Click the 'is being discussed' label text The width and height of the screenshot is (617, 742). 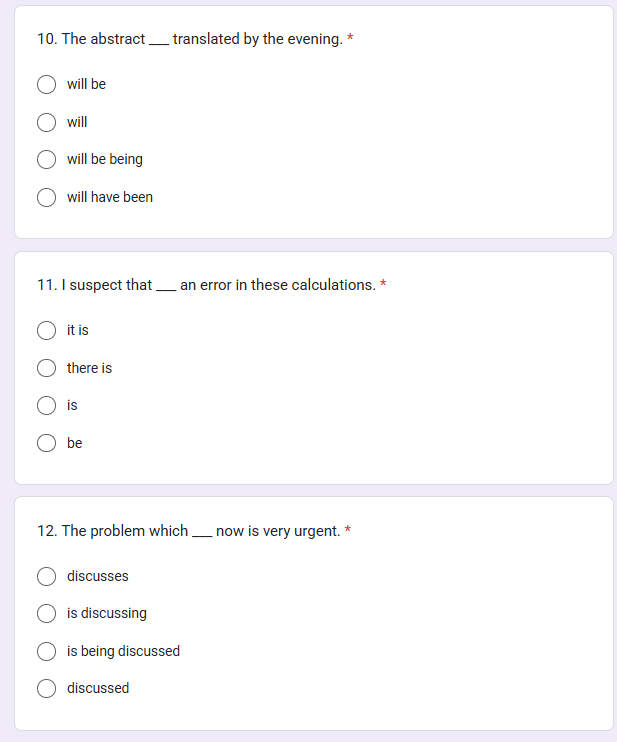[123, 651]
